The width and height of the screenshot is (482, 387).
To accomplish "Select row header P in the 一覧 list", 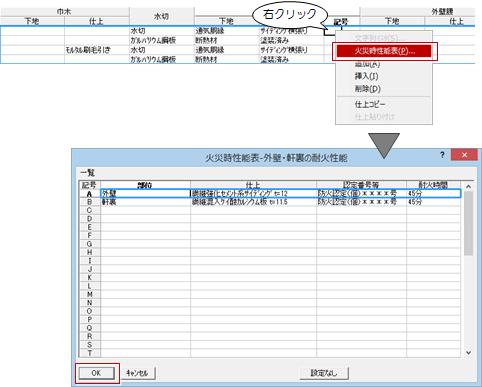I will click(x=89, y=320).
